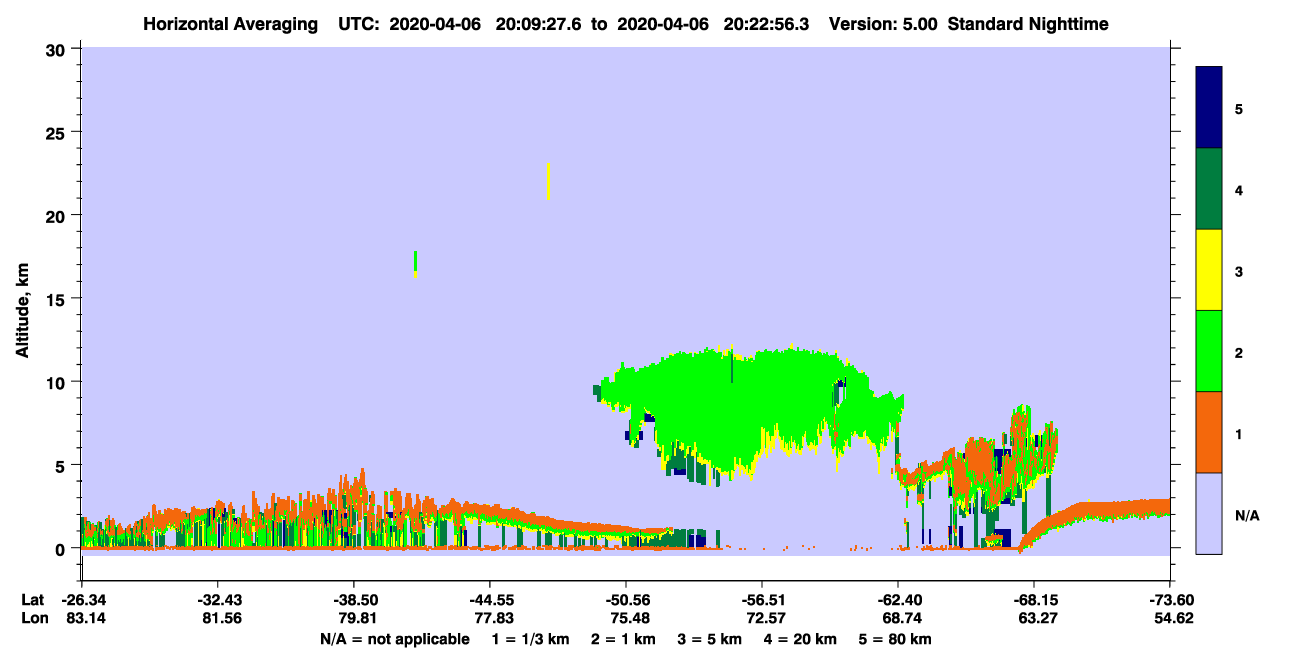1300x667 pixels.
Task: Click 'Version: 5.00' in the title
Action: pyautogui.click(x=882, y=23)
